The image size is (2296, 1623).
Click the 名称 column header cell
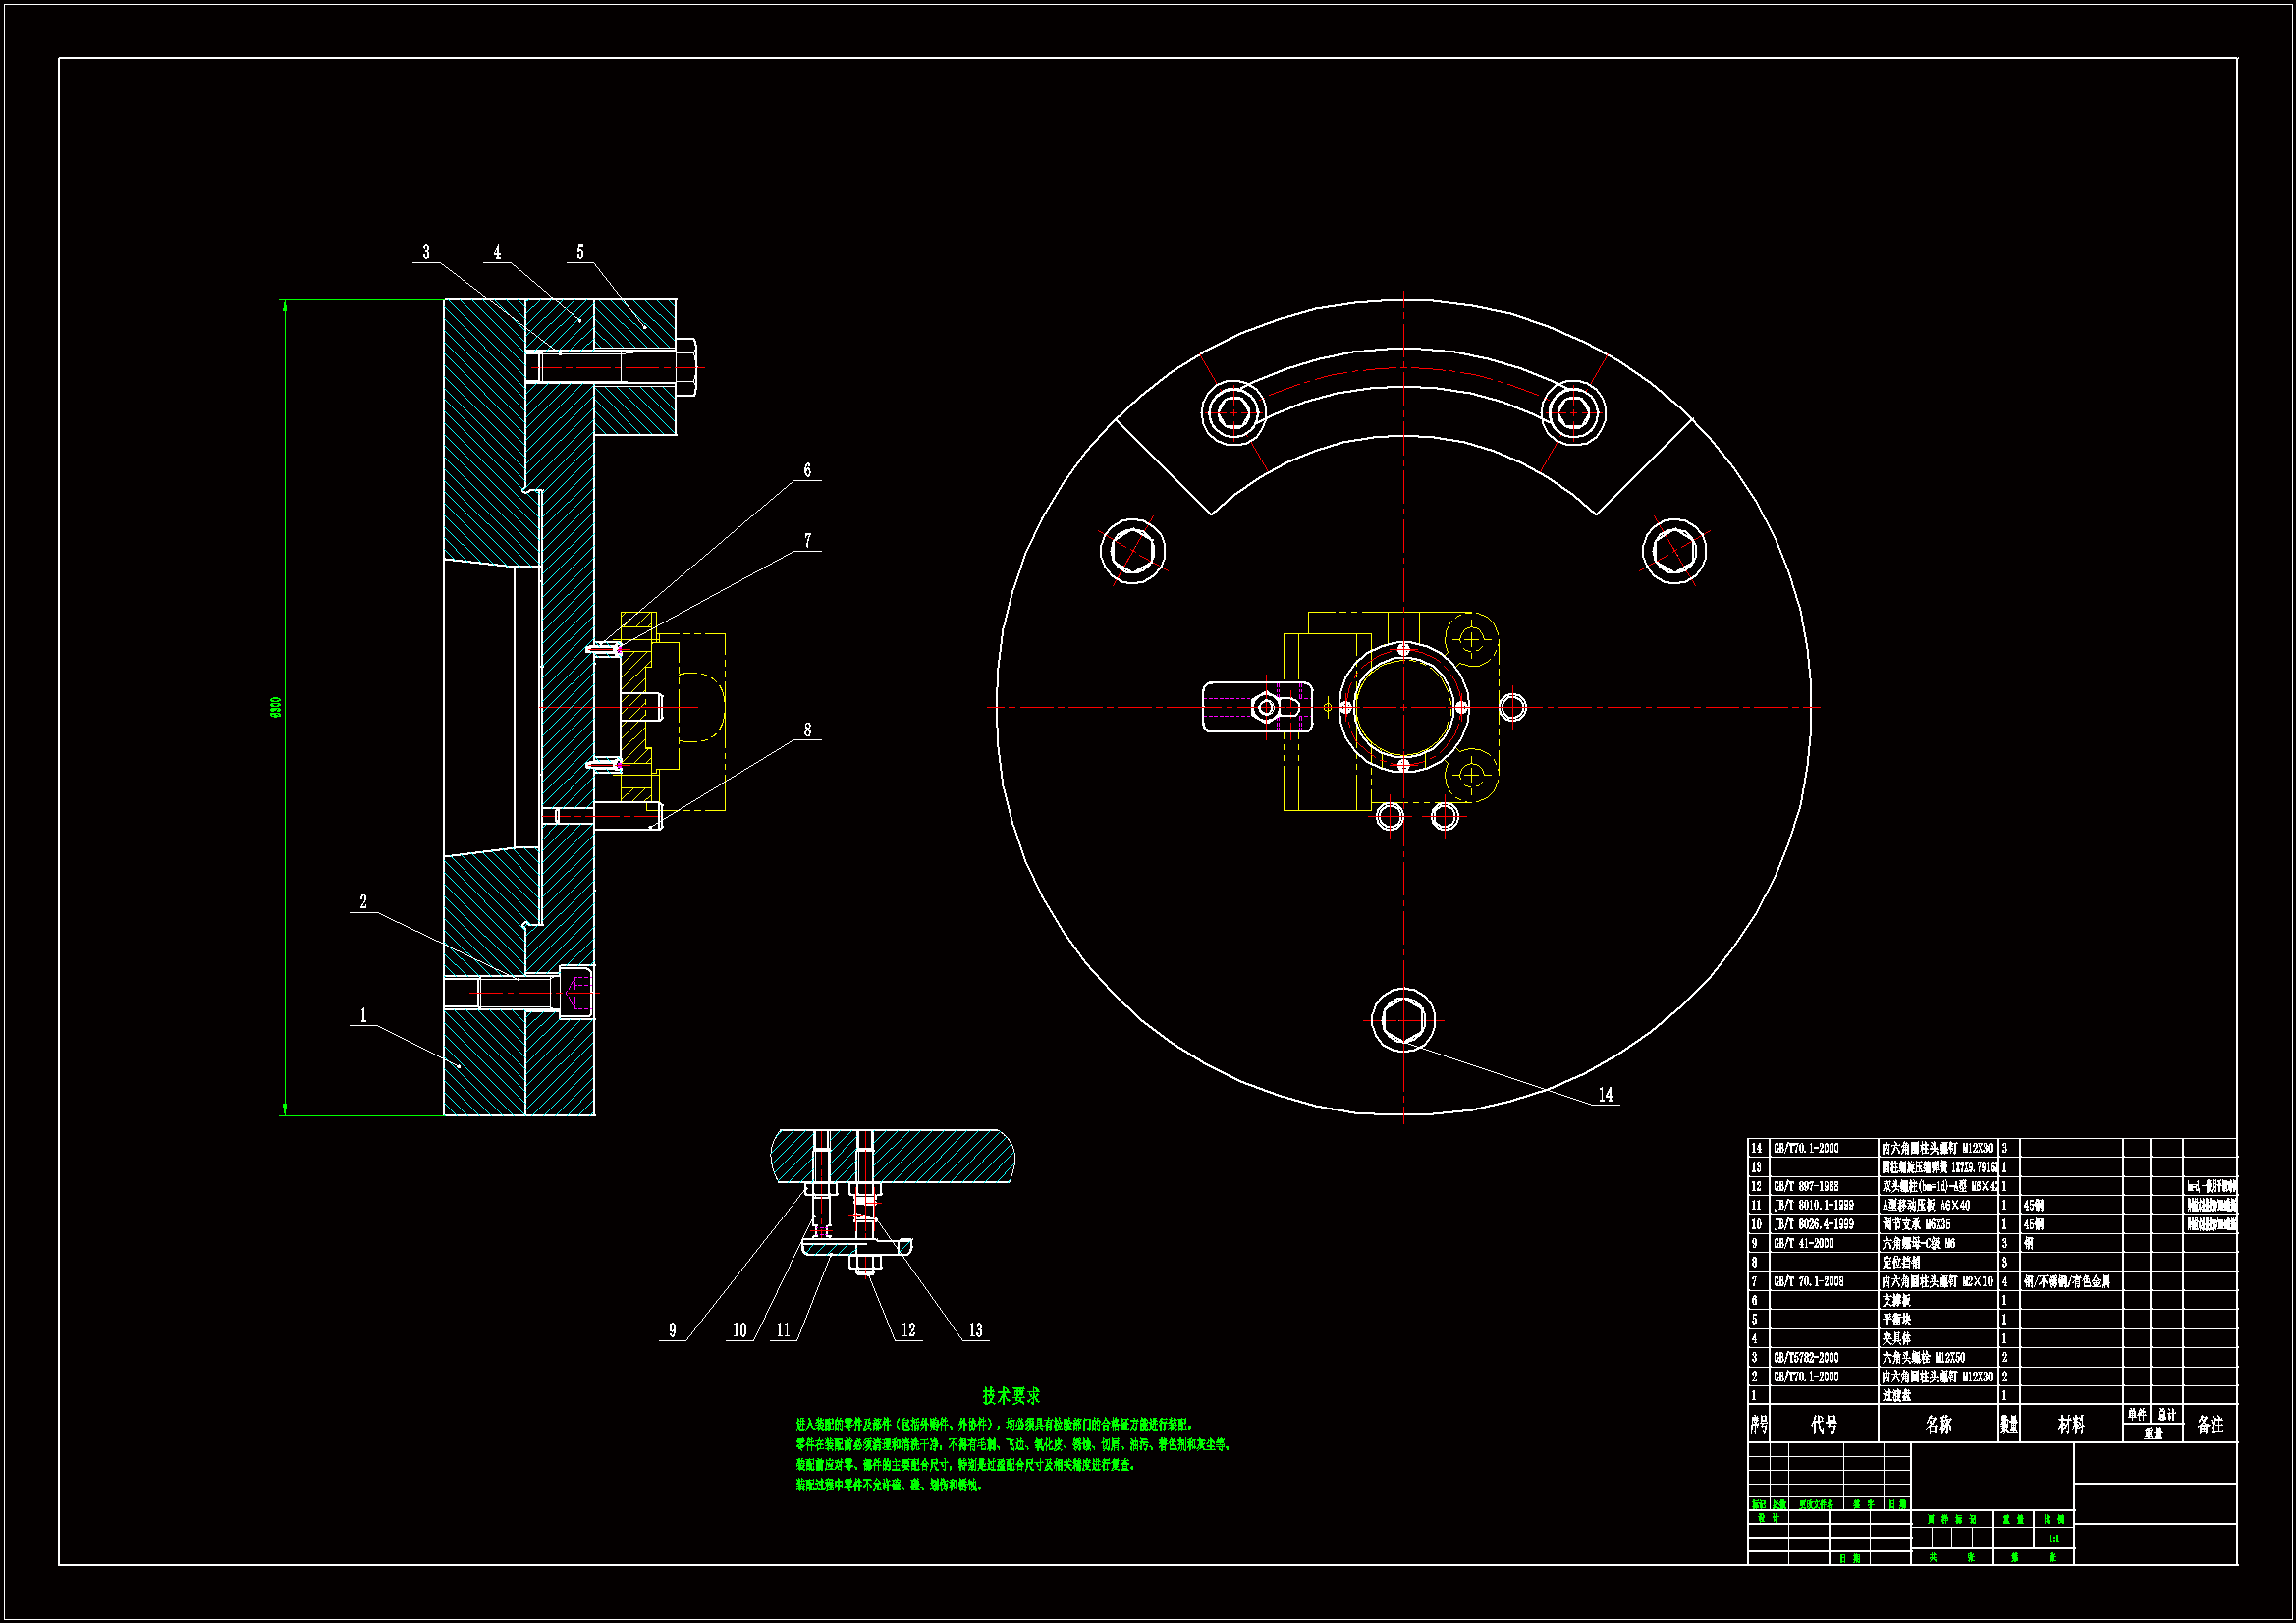[1938, 1424]
